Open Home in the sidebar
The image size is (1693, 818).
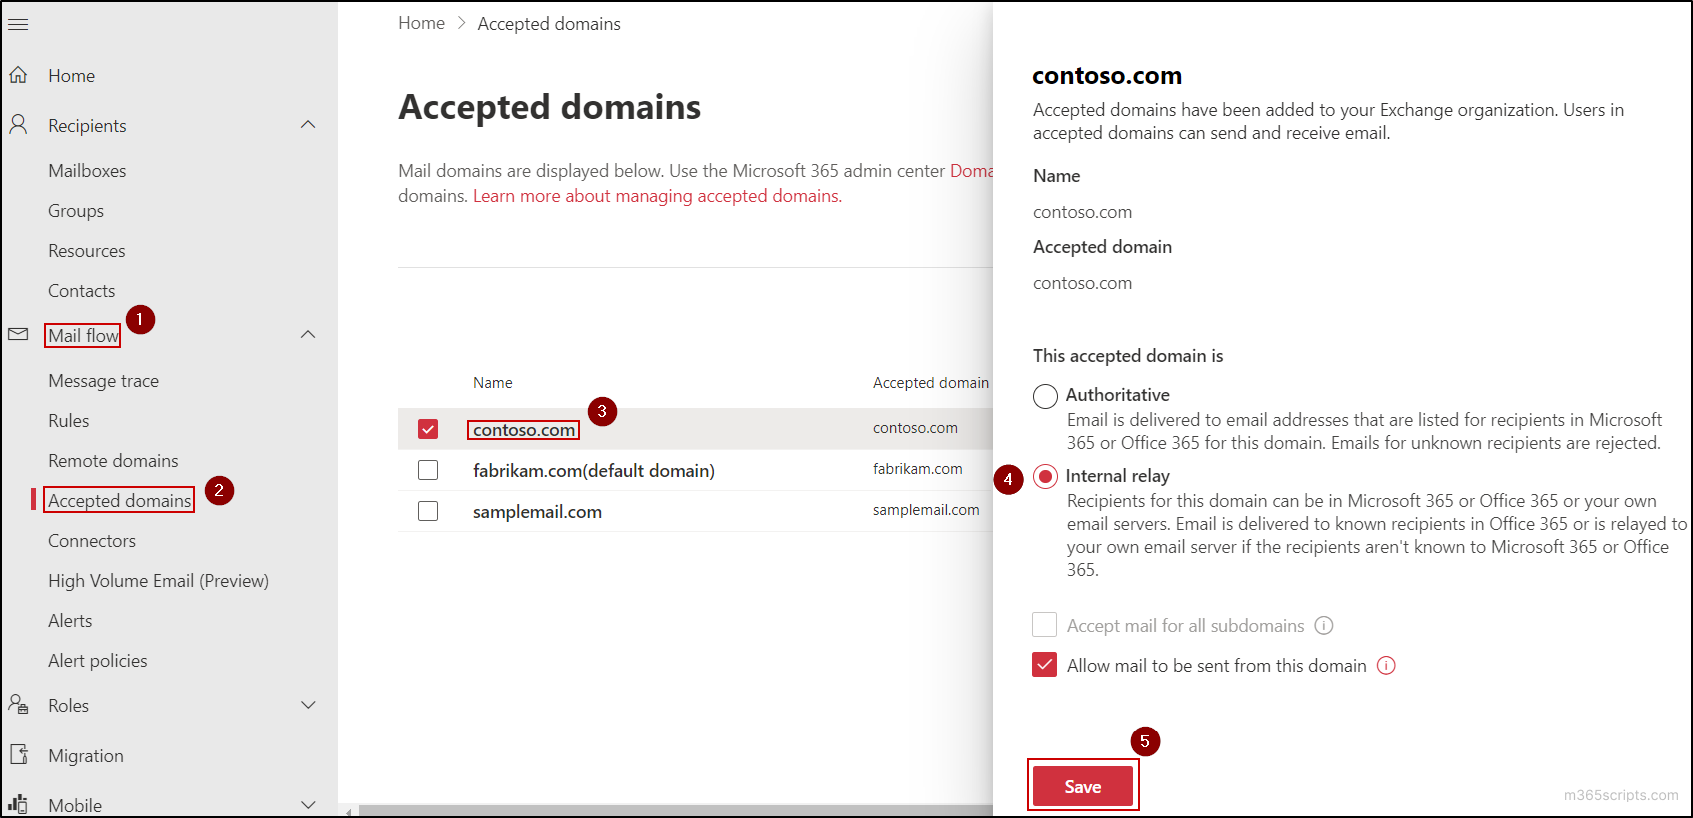coord(72,76)
